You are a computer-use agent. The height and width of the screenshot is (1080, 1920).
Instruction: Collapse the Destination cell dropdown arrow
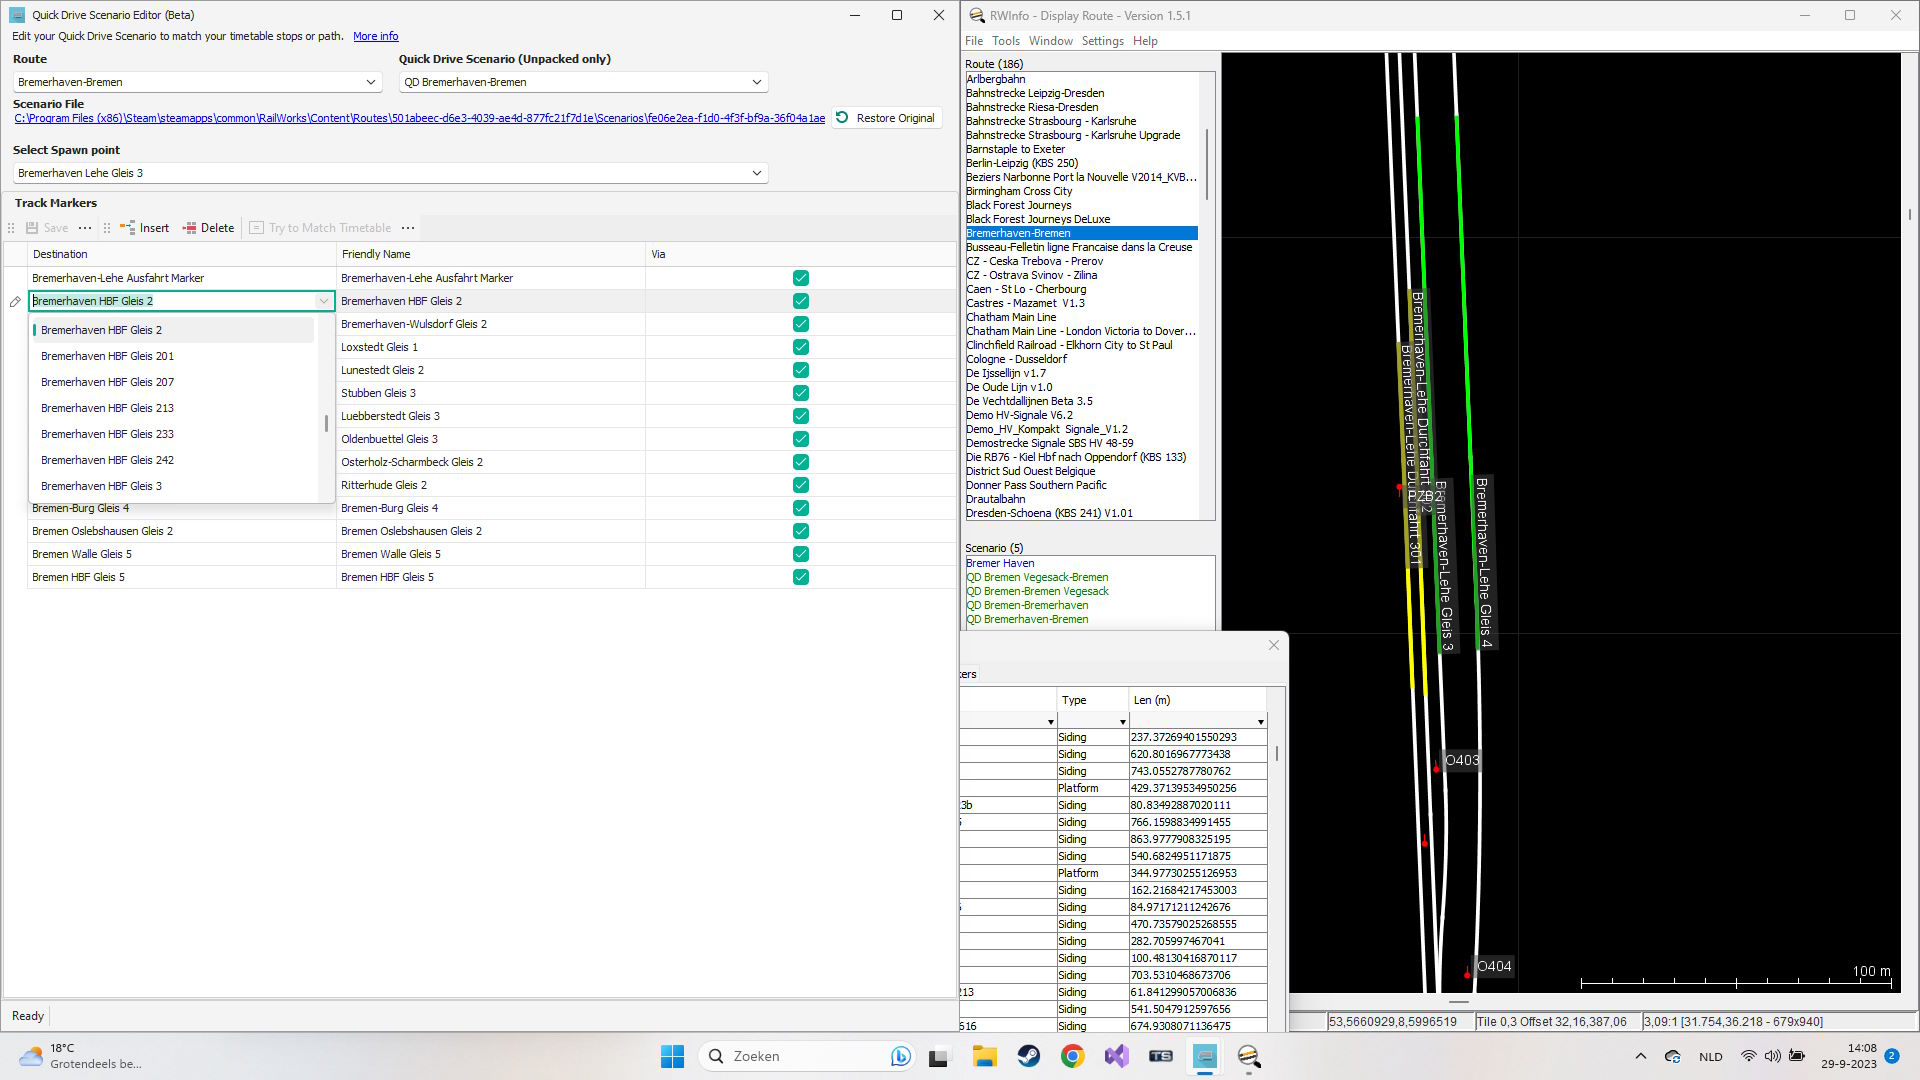click(x=324, y=301)
